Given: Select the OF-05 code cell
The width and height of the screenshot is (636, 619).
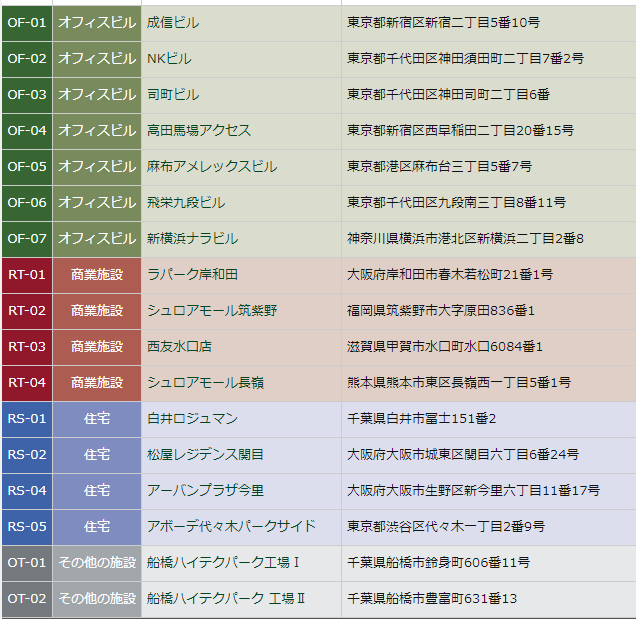Looking at the screenshot, I should click(27, 167).
